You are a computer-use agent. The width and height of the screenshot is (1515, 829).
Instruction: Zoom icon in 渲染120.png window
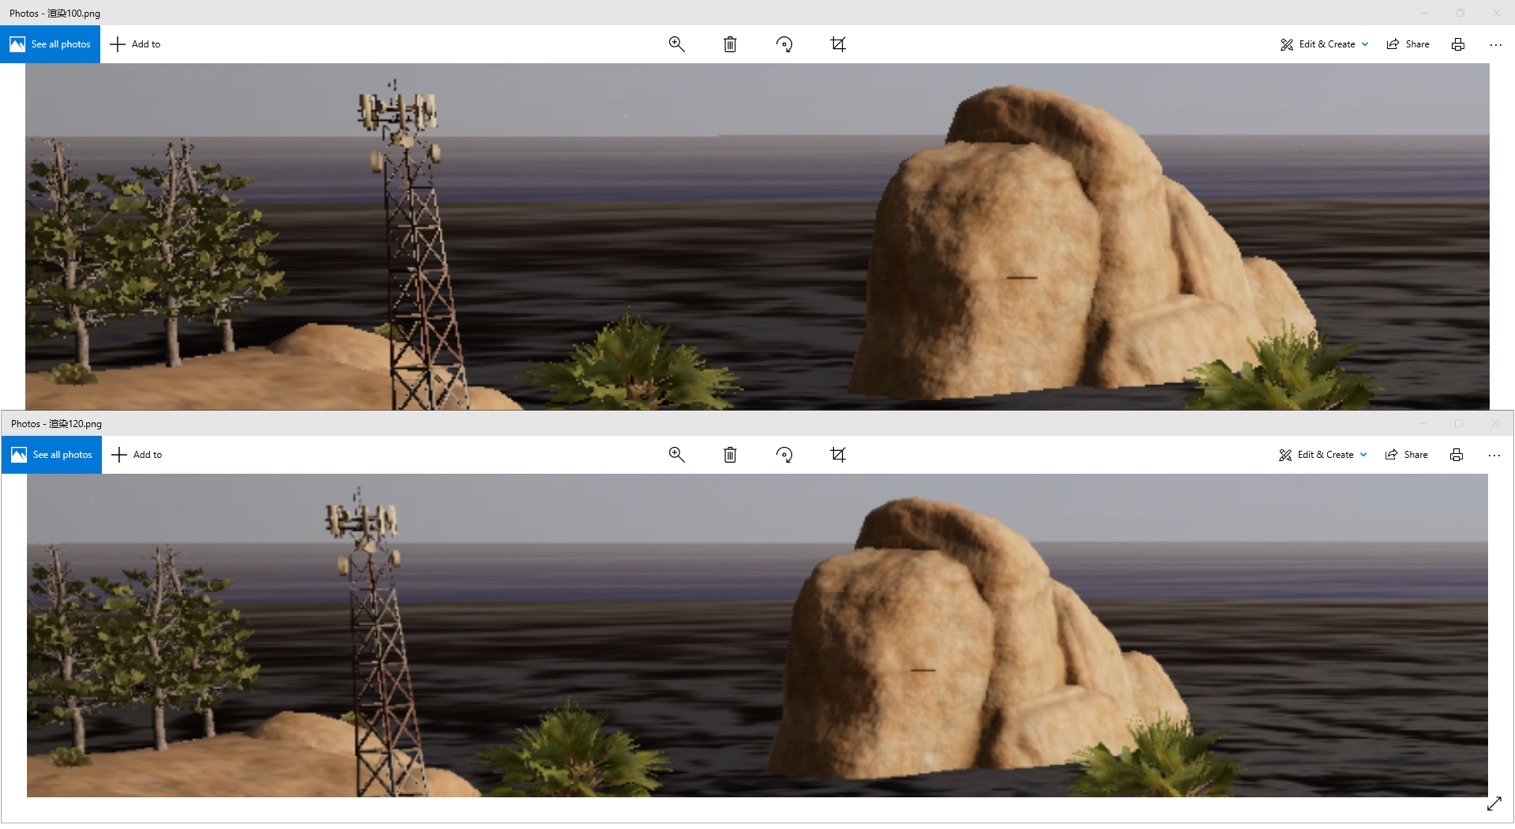677,455
